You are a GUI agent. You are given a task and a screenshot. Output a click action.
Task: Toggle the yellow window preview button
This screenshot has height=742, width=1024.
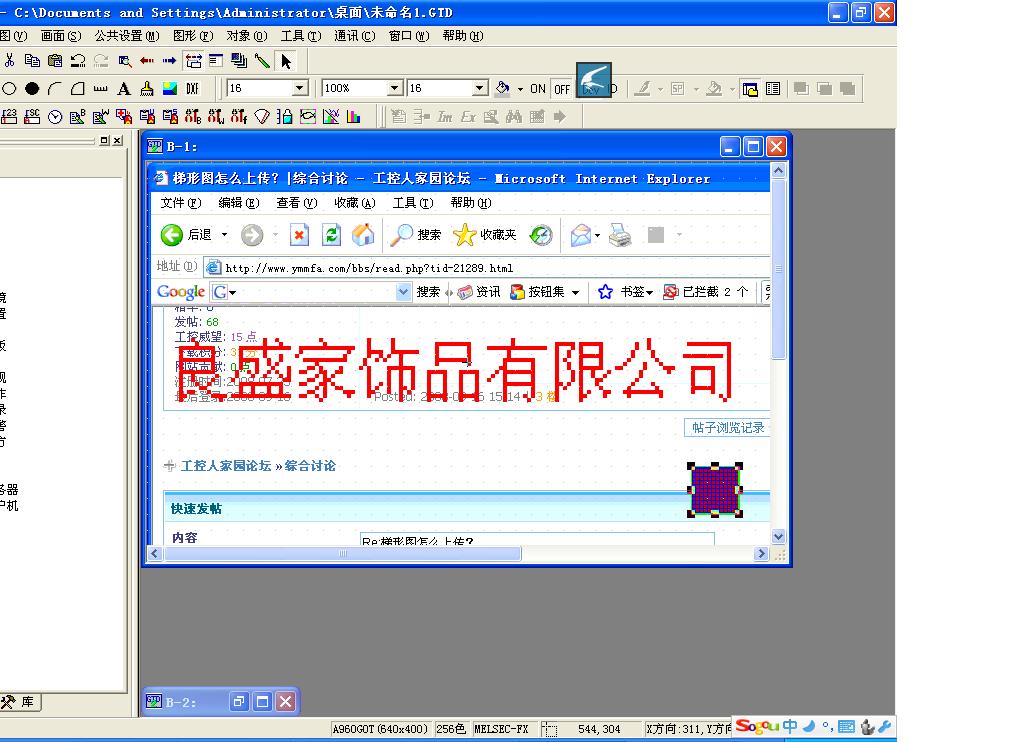[x=750, y=89]
